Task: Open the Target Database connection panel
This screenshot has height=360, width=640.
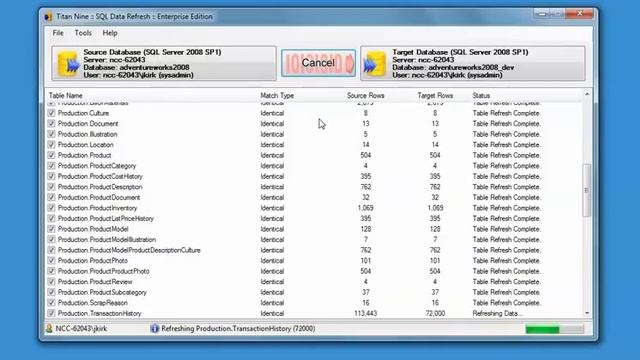Action: [x=473, y=63]
